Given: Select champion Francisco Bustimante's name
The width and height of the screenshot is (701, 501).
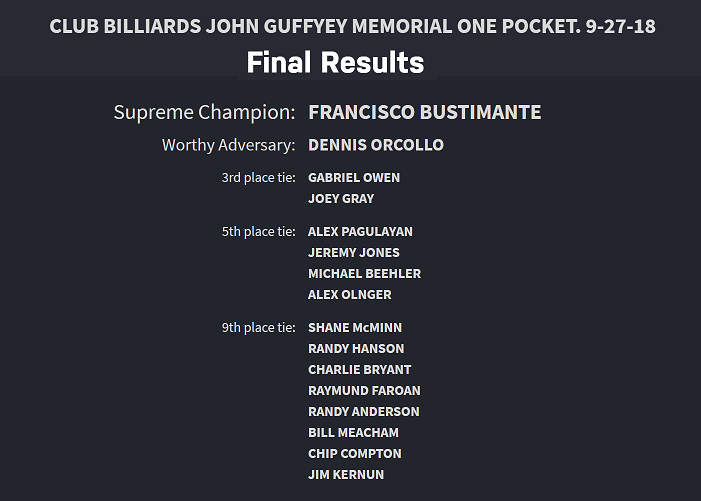Looking at the screenshot, I should click(x=424, y=112).
